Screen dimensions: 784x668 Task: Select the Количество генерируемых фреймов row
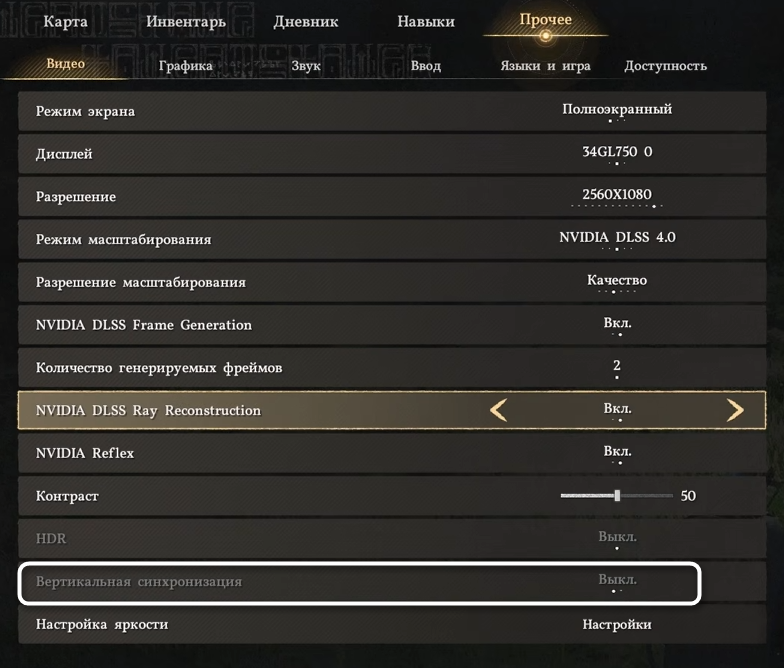click(x=392, y=368)
